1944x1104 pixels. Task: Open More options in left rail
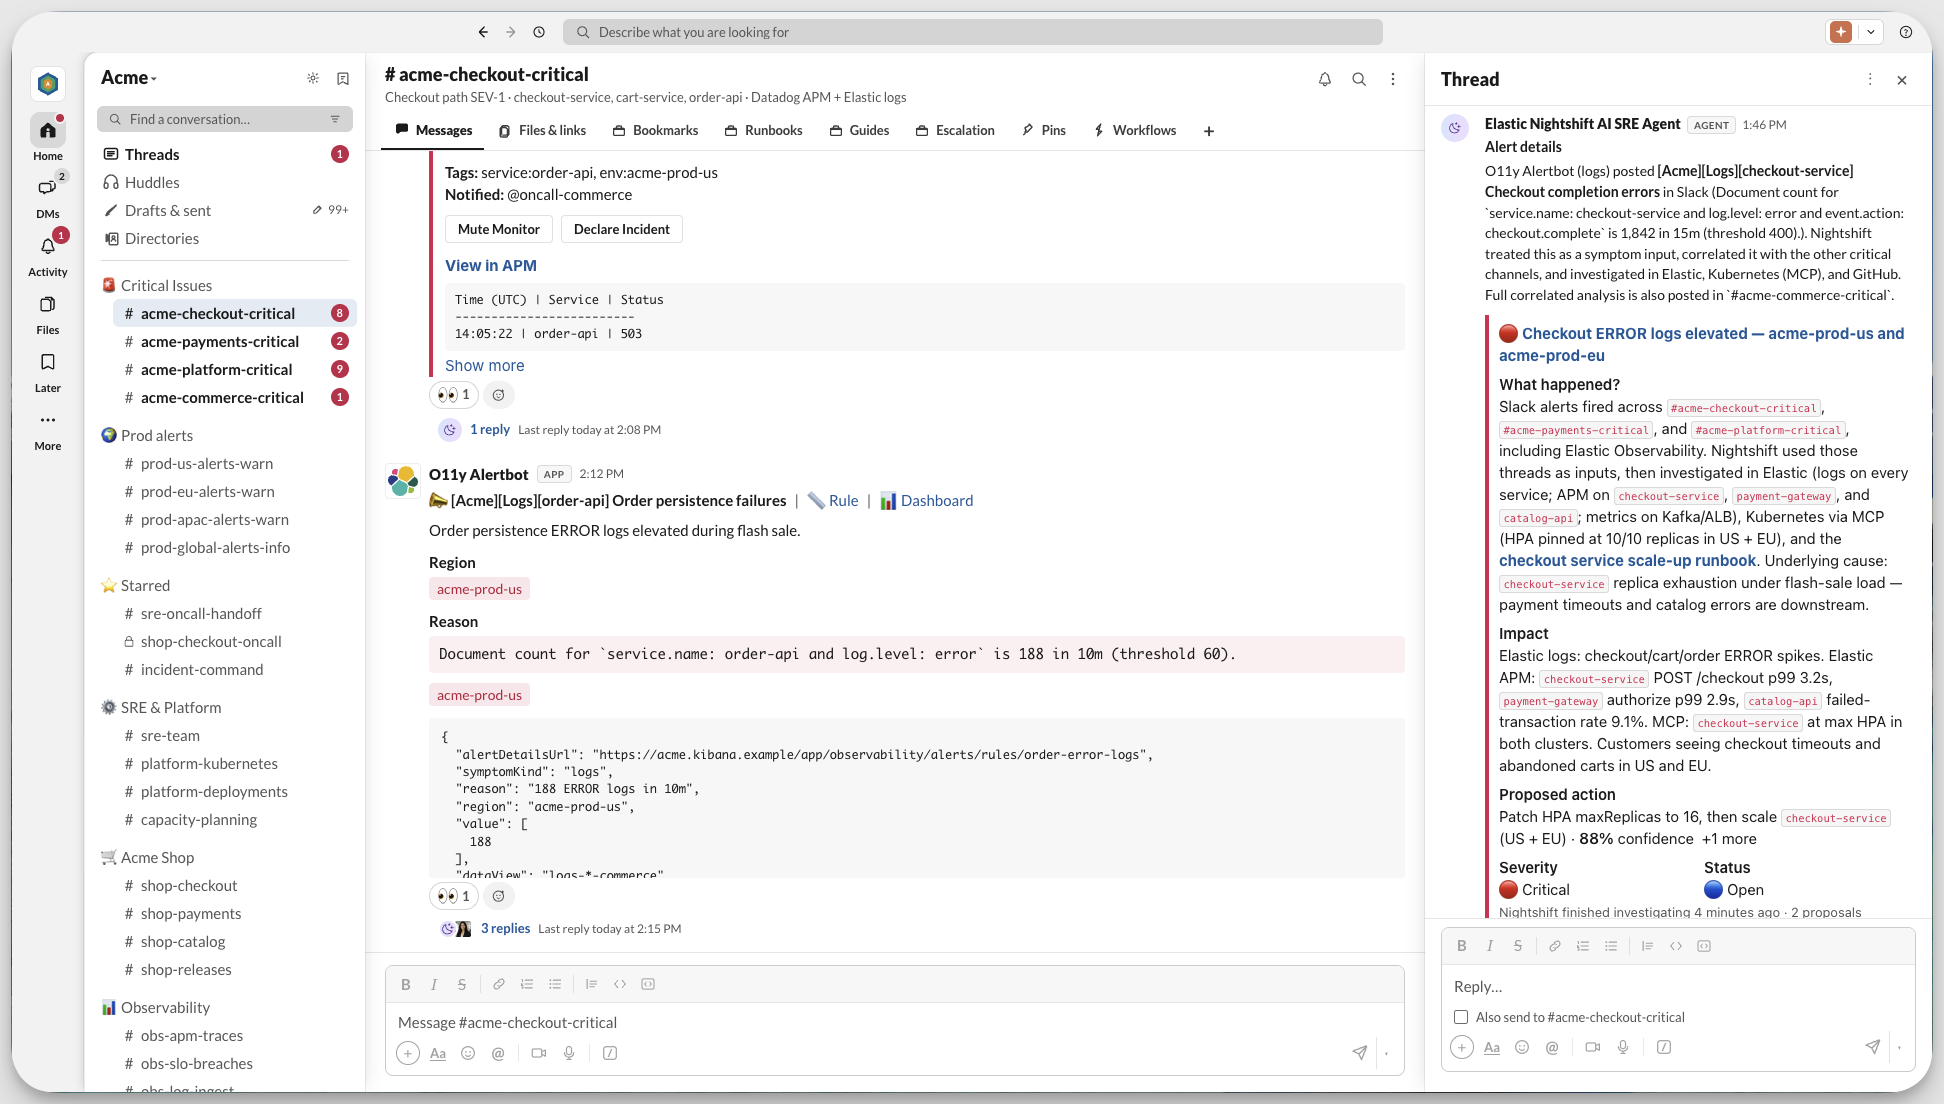click(47, 428)
